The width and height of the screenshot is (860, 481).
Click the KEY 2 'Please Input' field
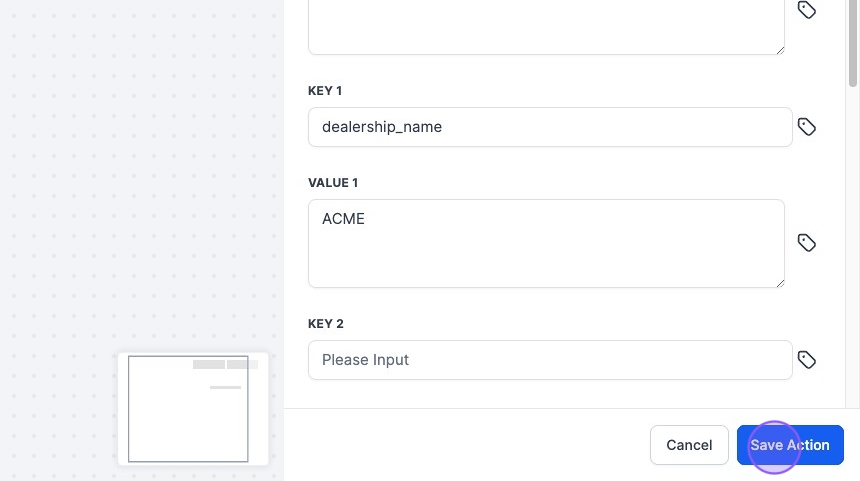[x=549, y=360]
